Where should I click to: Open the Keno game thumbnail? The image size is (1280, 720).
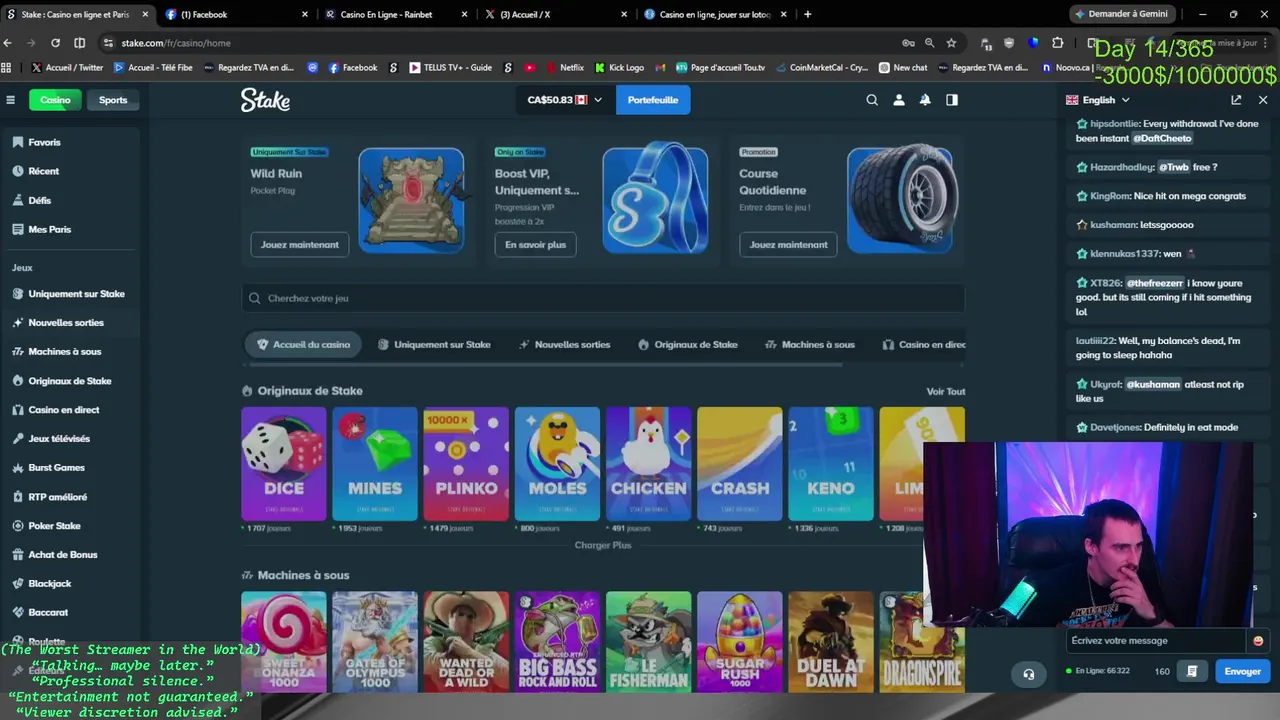831,464
